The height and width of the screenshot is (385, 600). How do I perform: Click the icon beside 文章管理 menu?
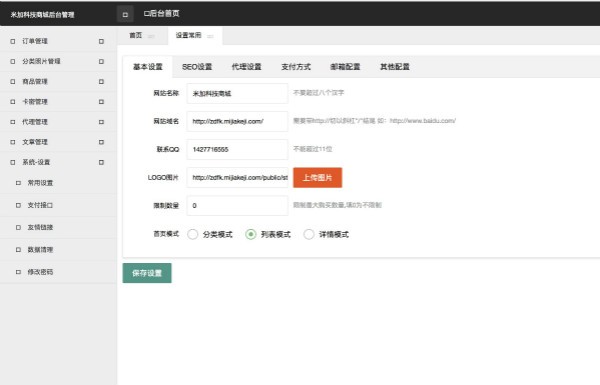click(x=13, y=142)
